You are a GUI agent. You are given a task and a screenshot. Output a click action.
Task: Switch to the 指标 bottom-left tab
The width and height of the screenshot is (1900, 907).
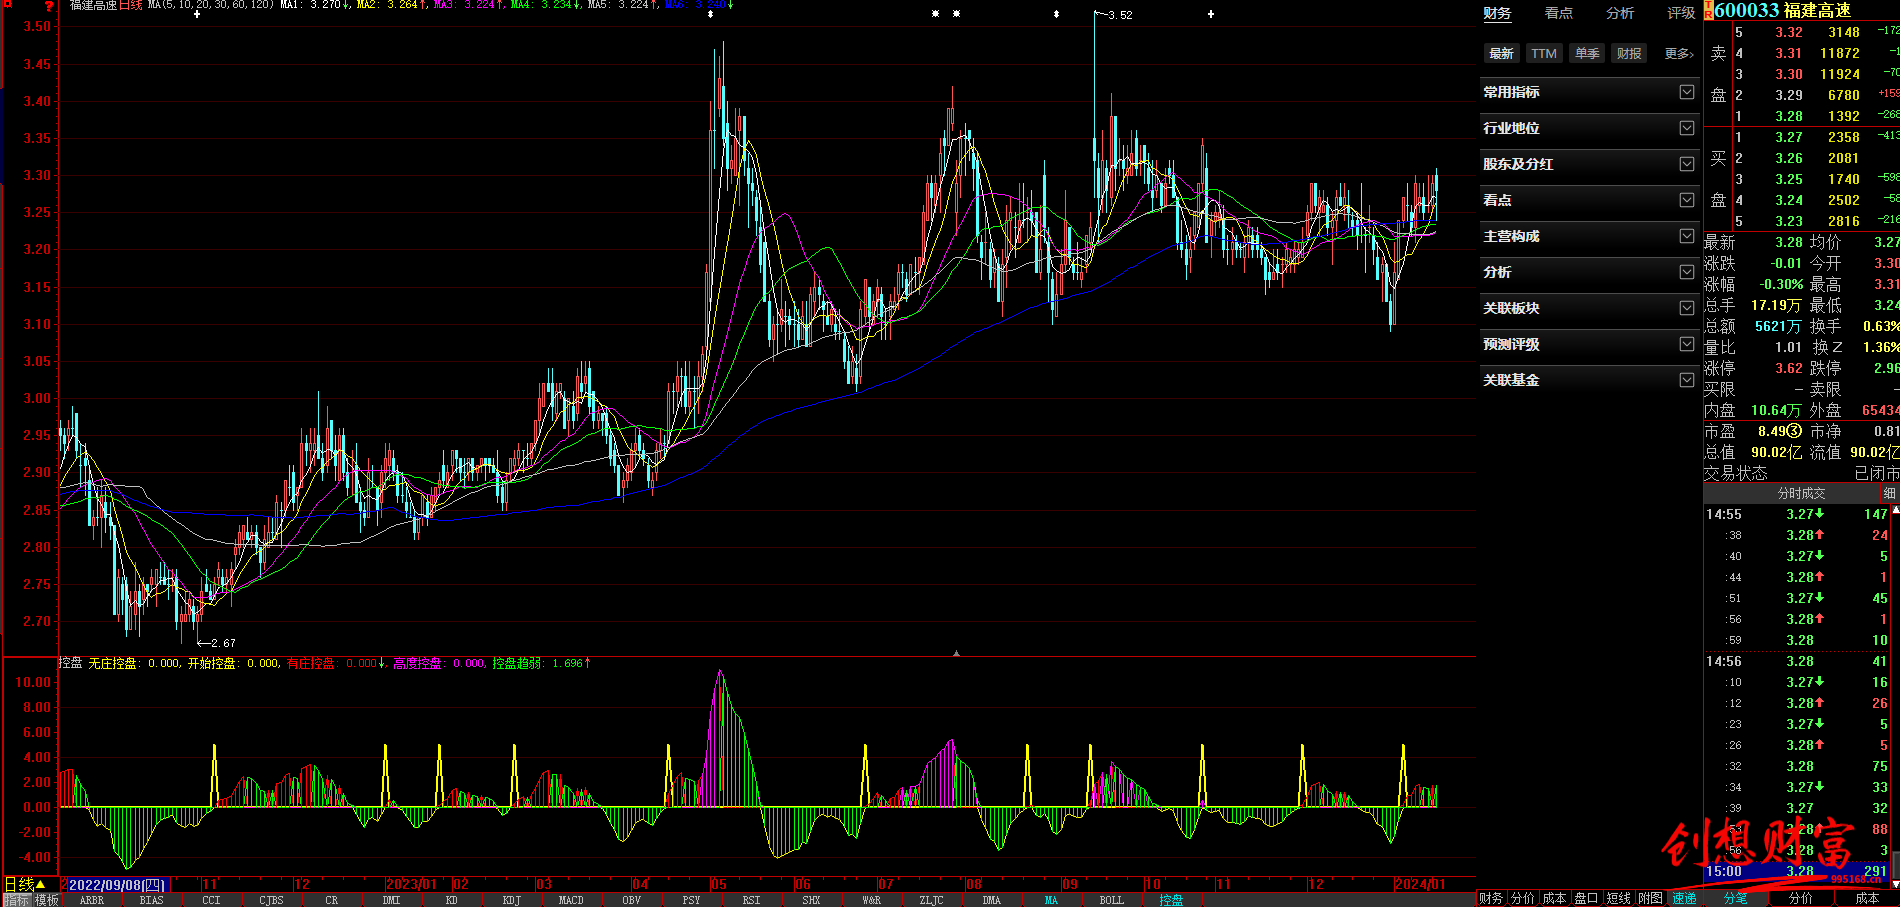(17, 900)
